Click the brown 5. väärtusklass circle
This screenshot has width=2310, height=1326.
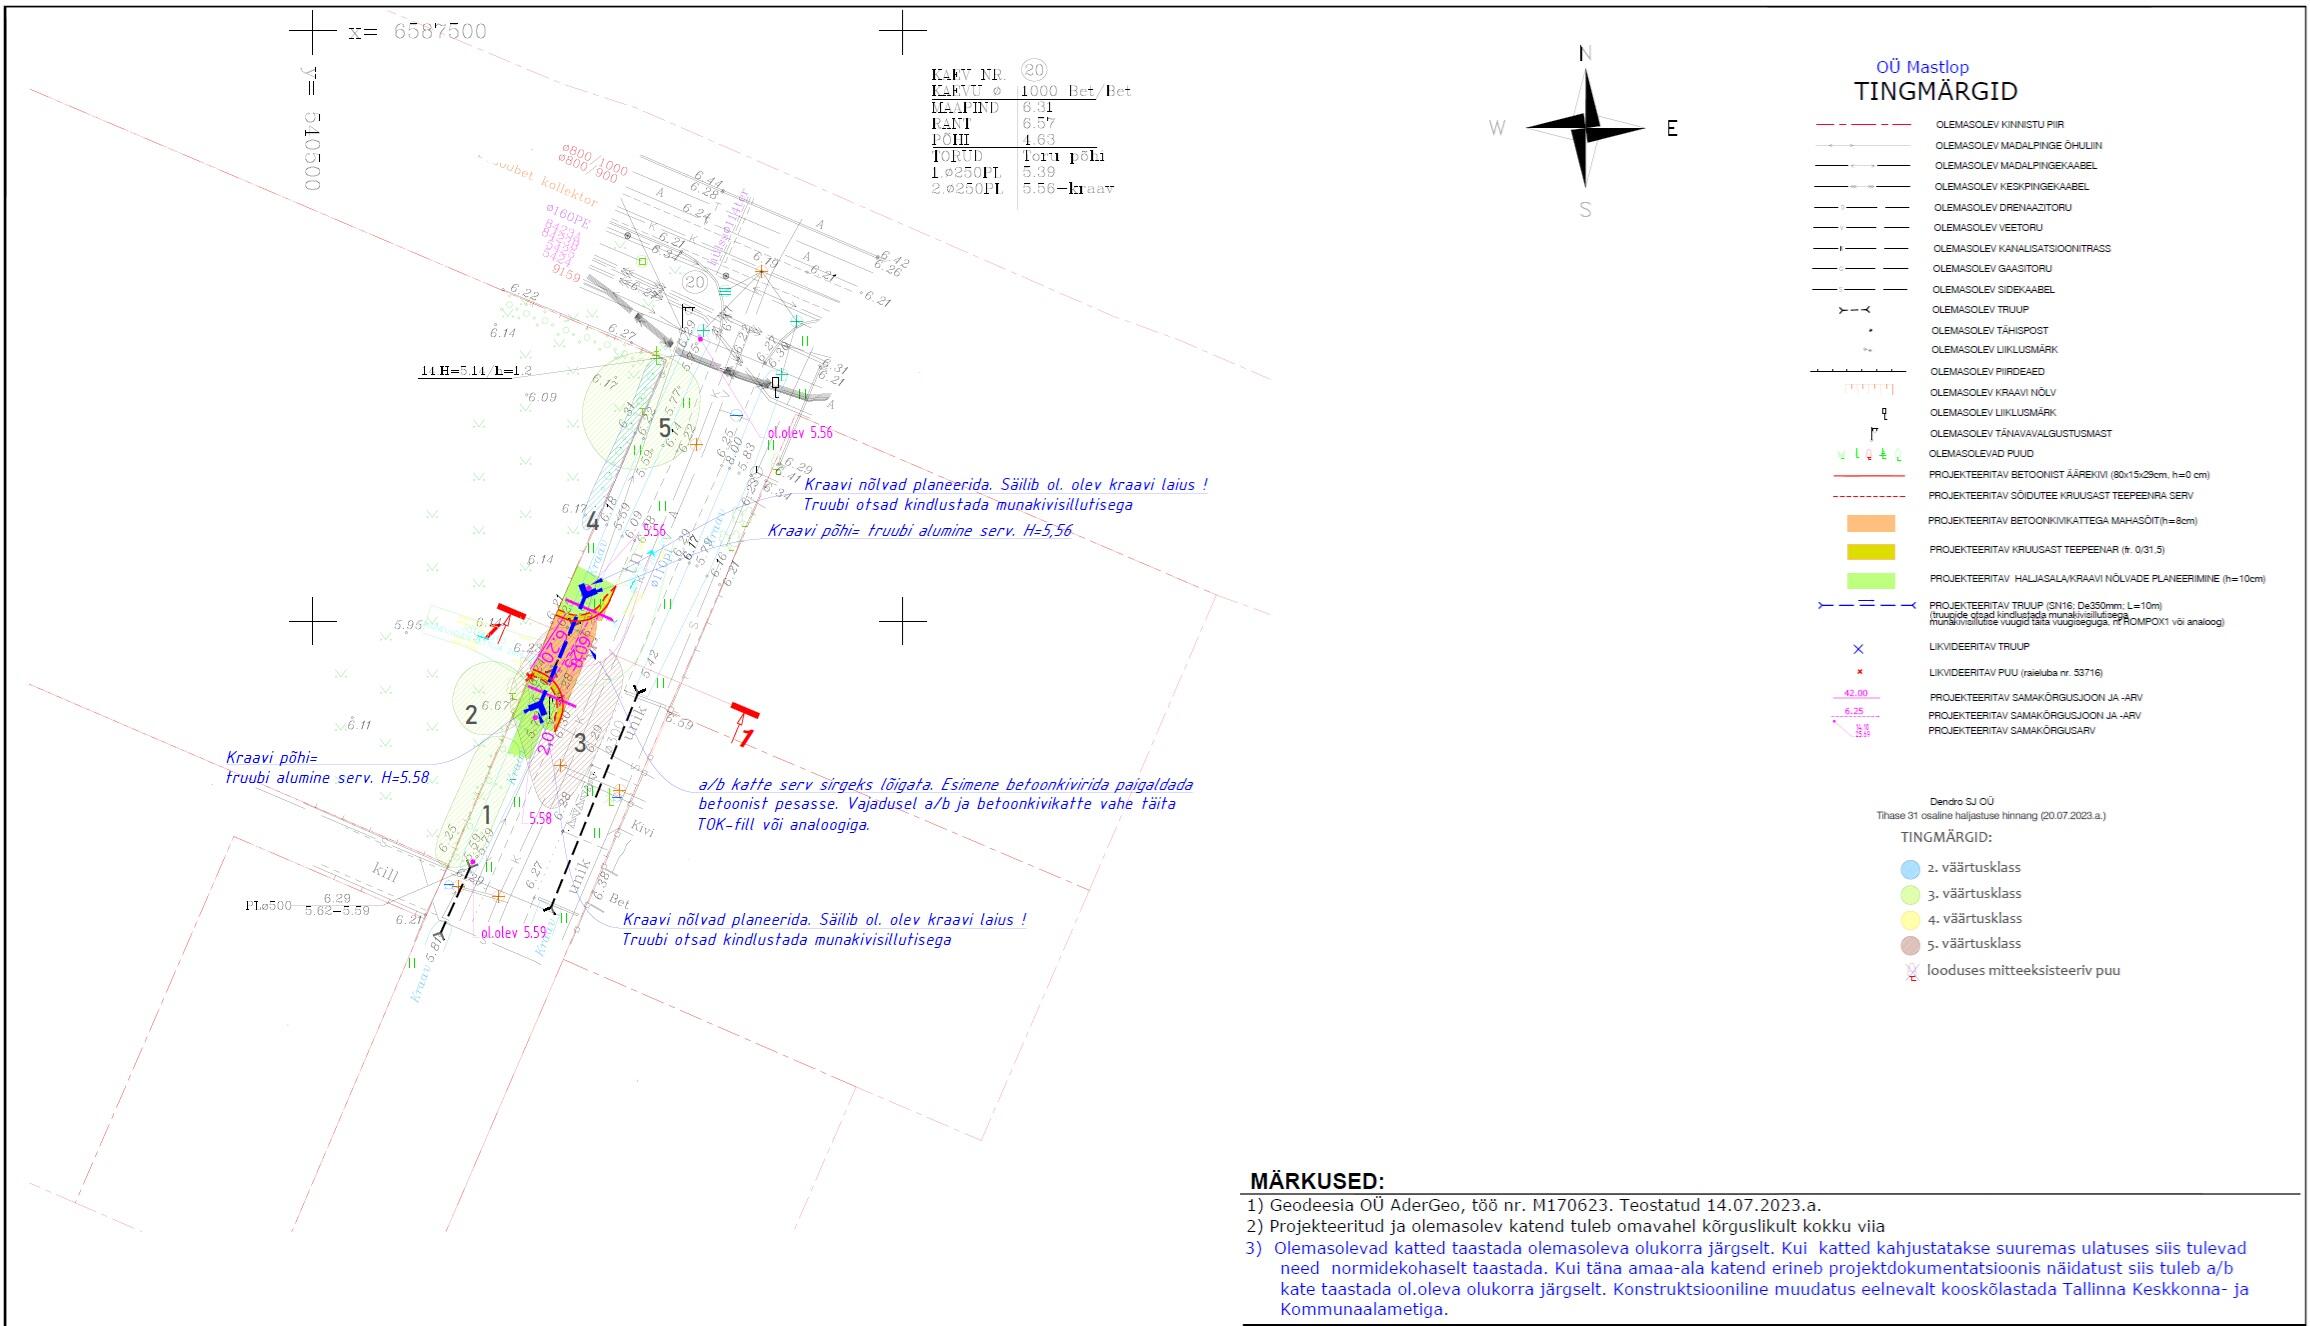coord(1910,945)
